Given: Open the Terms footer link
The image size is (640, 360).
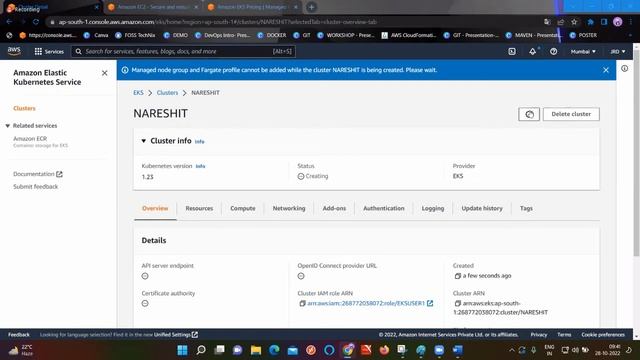Looking at the screenshot, I should tap(564, 335).
